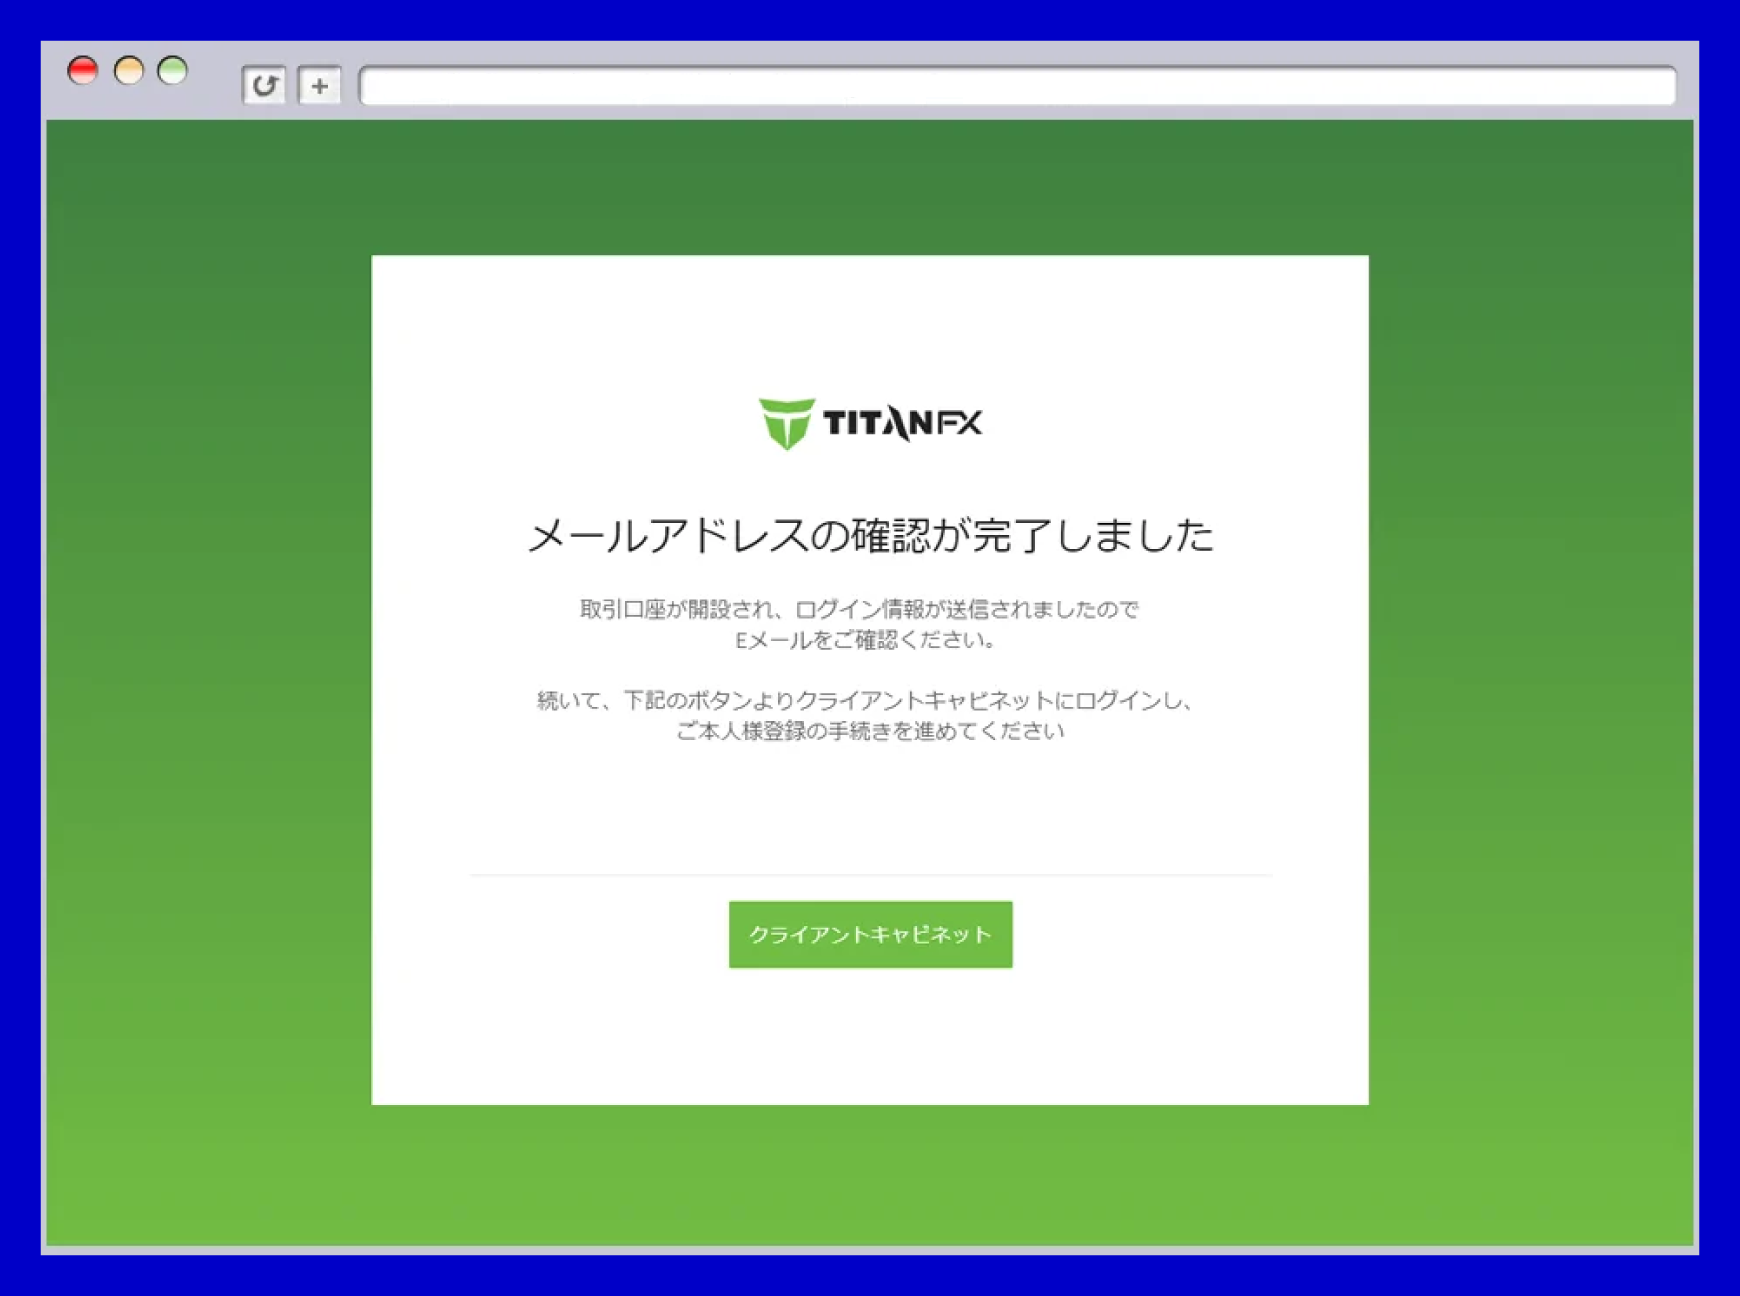Click the green maximize window button
Viewport: 1740px width, 1296px height.
pos(173,70)
